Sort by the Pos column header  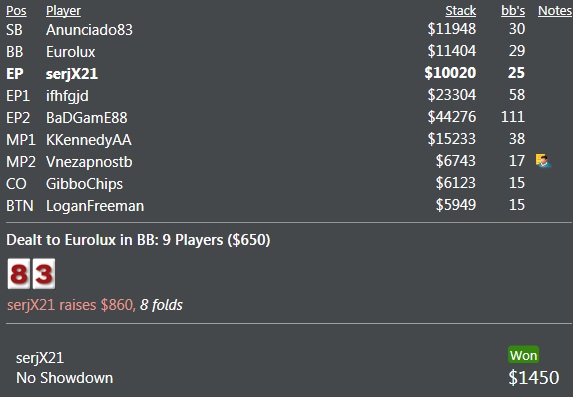point(16,11)
